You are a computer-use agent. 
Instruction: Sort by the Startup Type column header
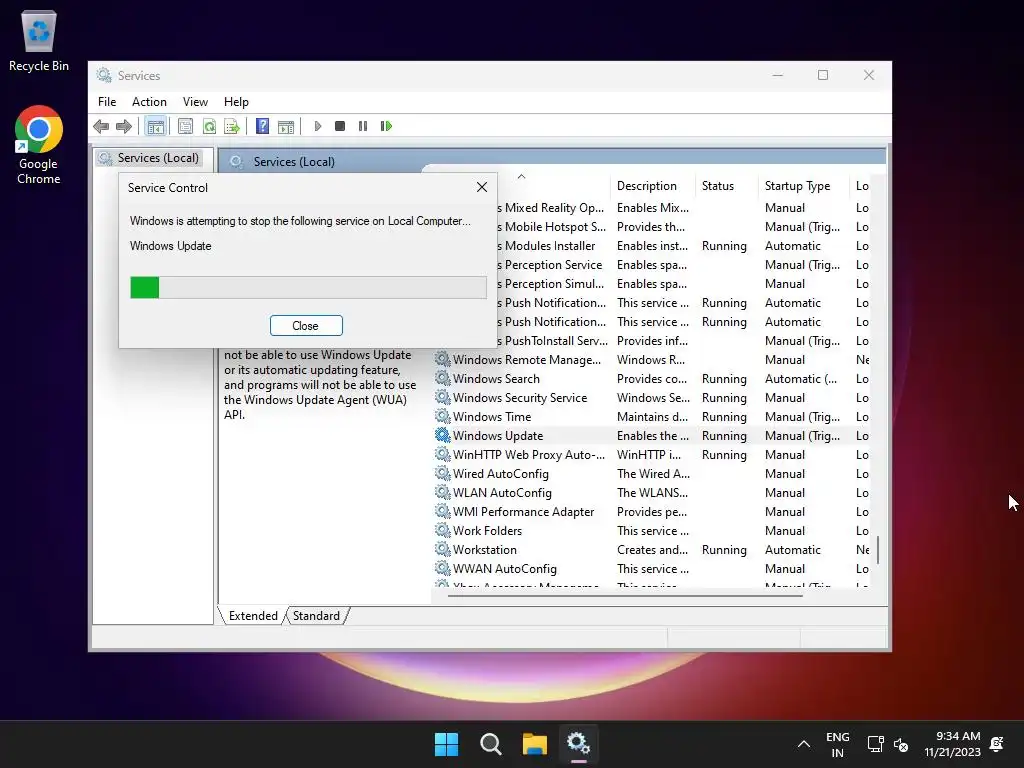pyautogui.click(x=797, y=186)
